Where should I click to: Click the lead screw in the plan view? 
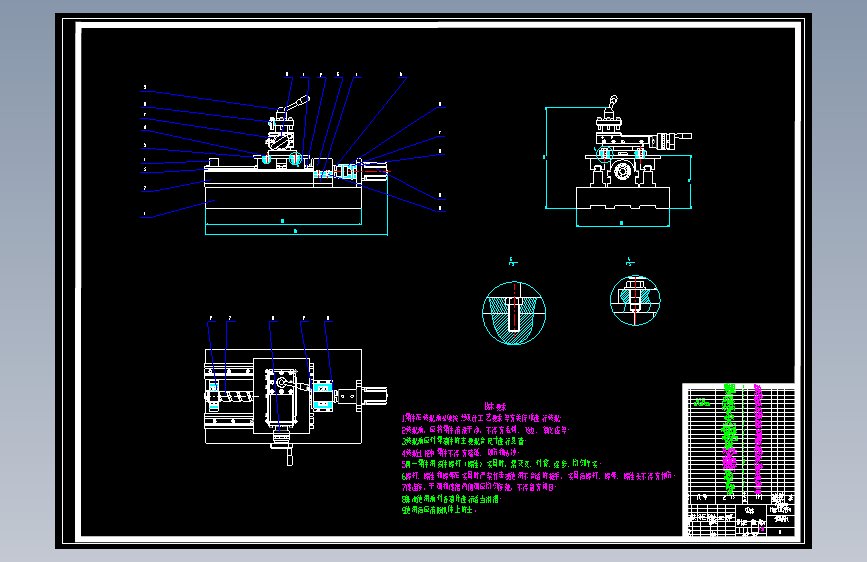[238, 397]
